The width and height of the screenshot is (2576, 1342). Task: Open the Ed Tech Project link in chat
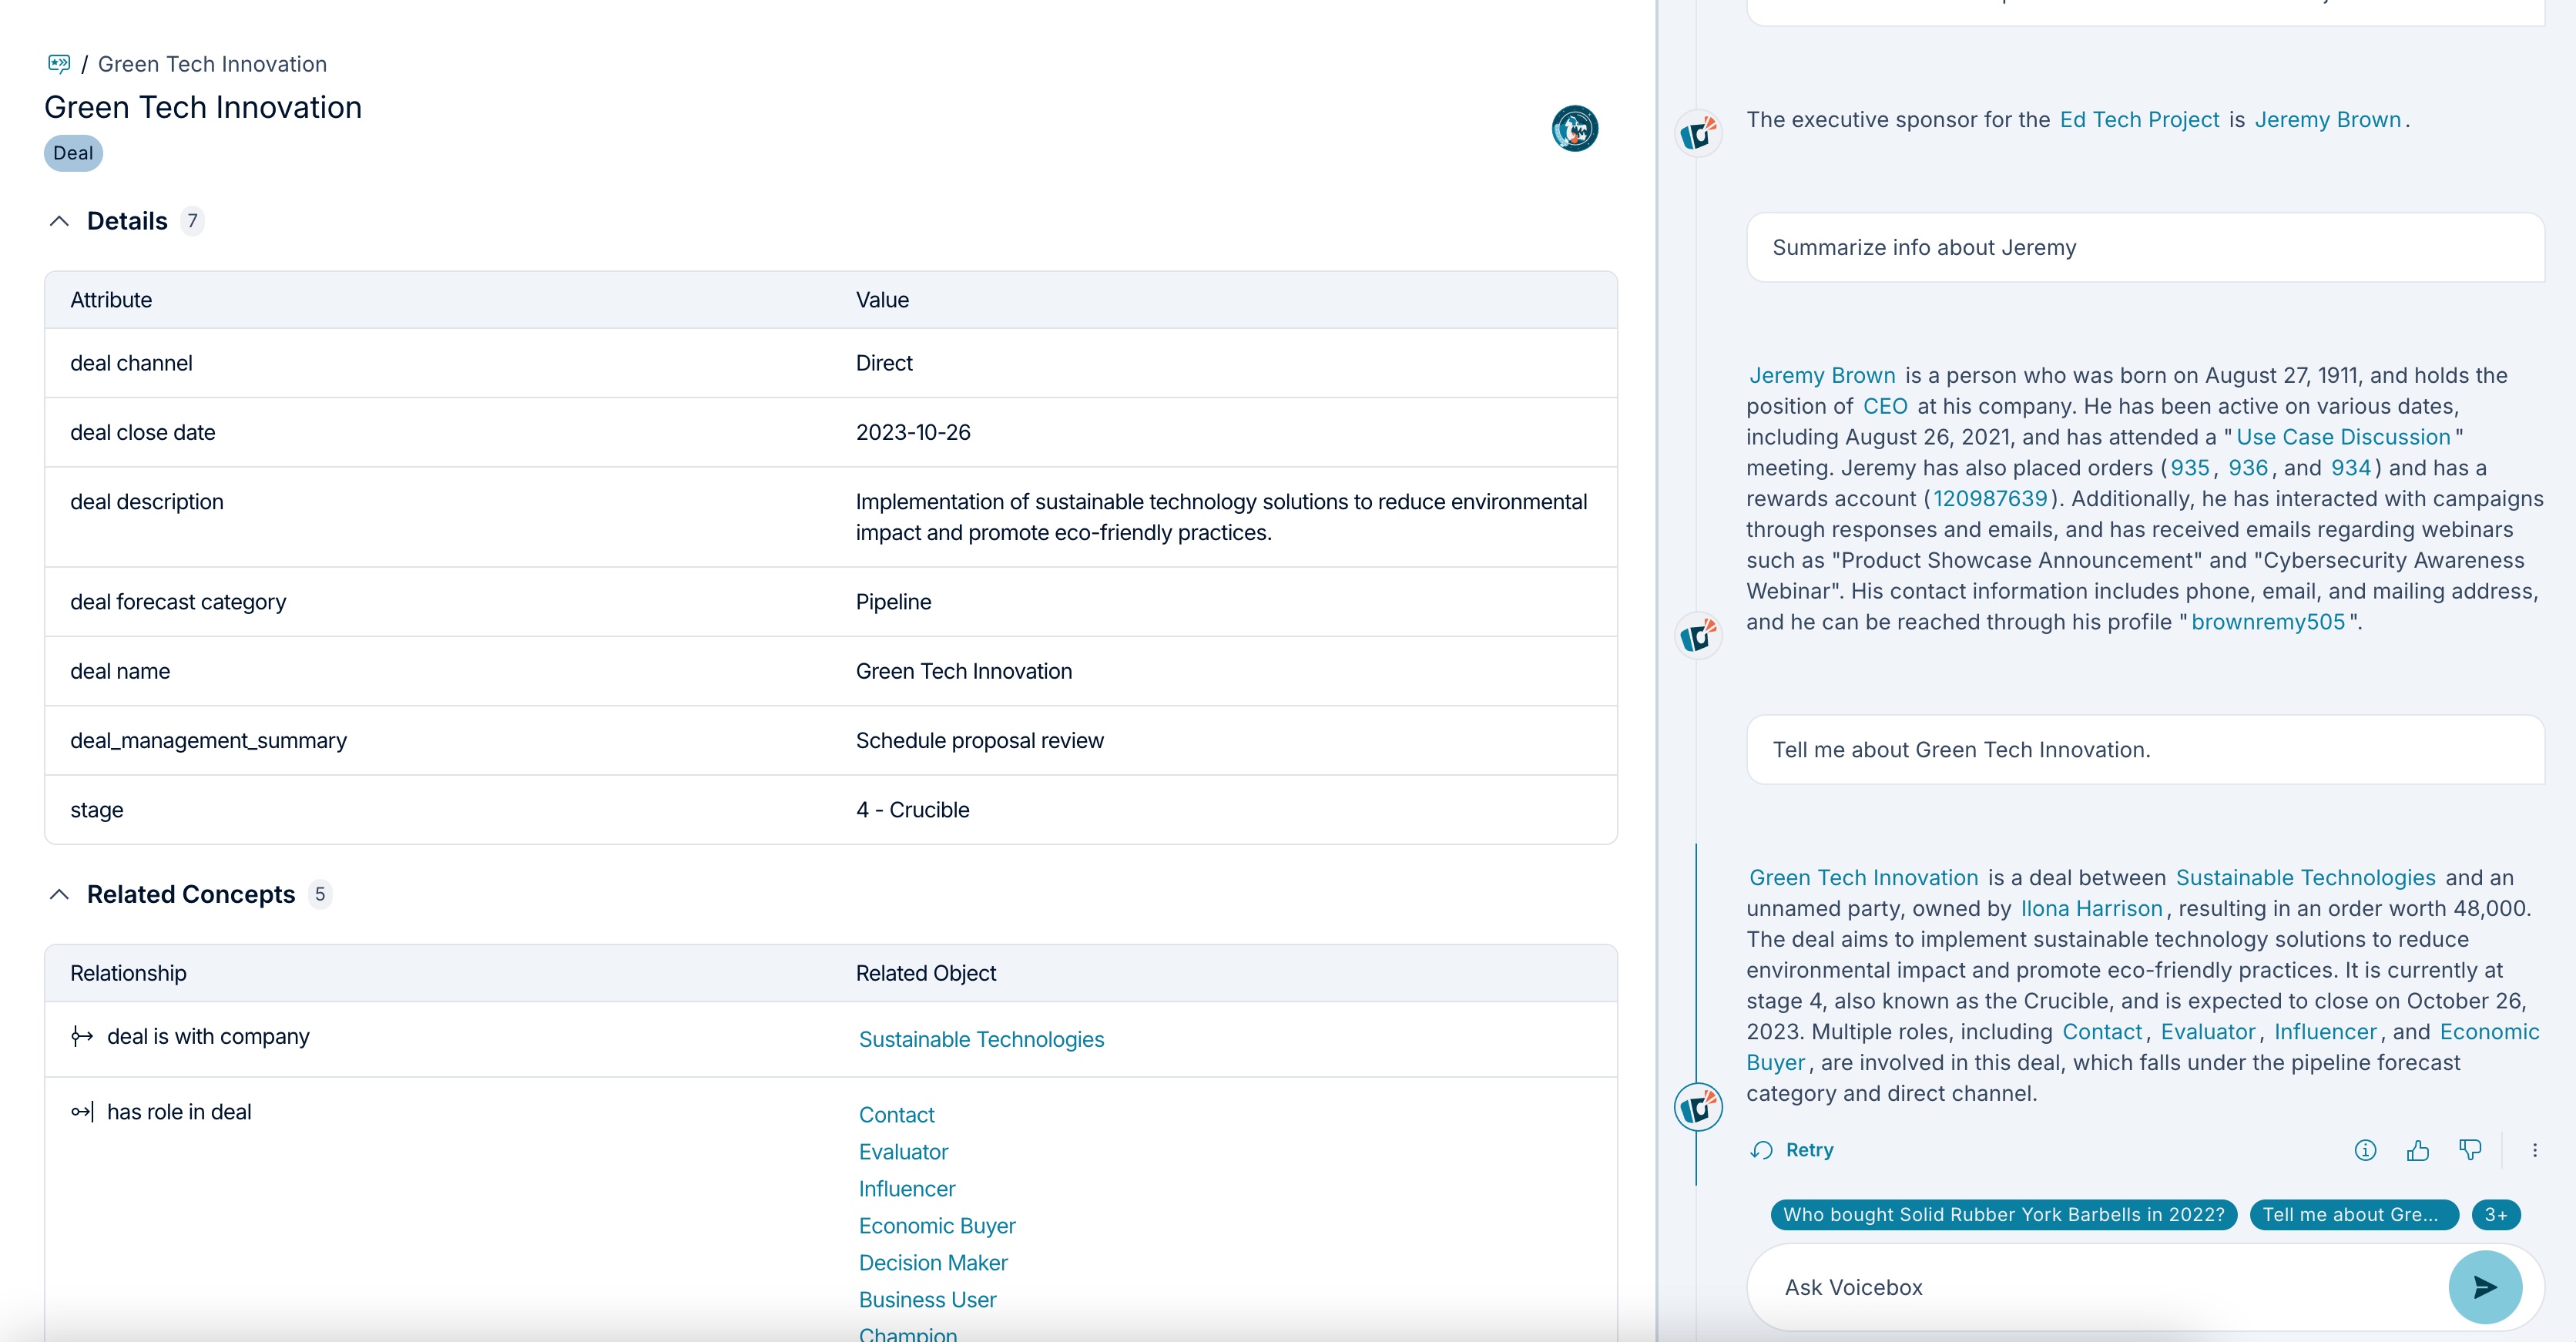click(x=2139, y=120)
